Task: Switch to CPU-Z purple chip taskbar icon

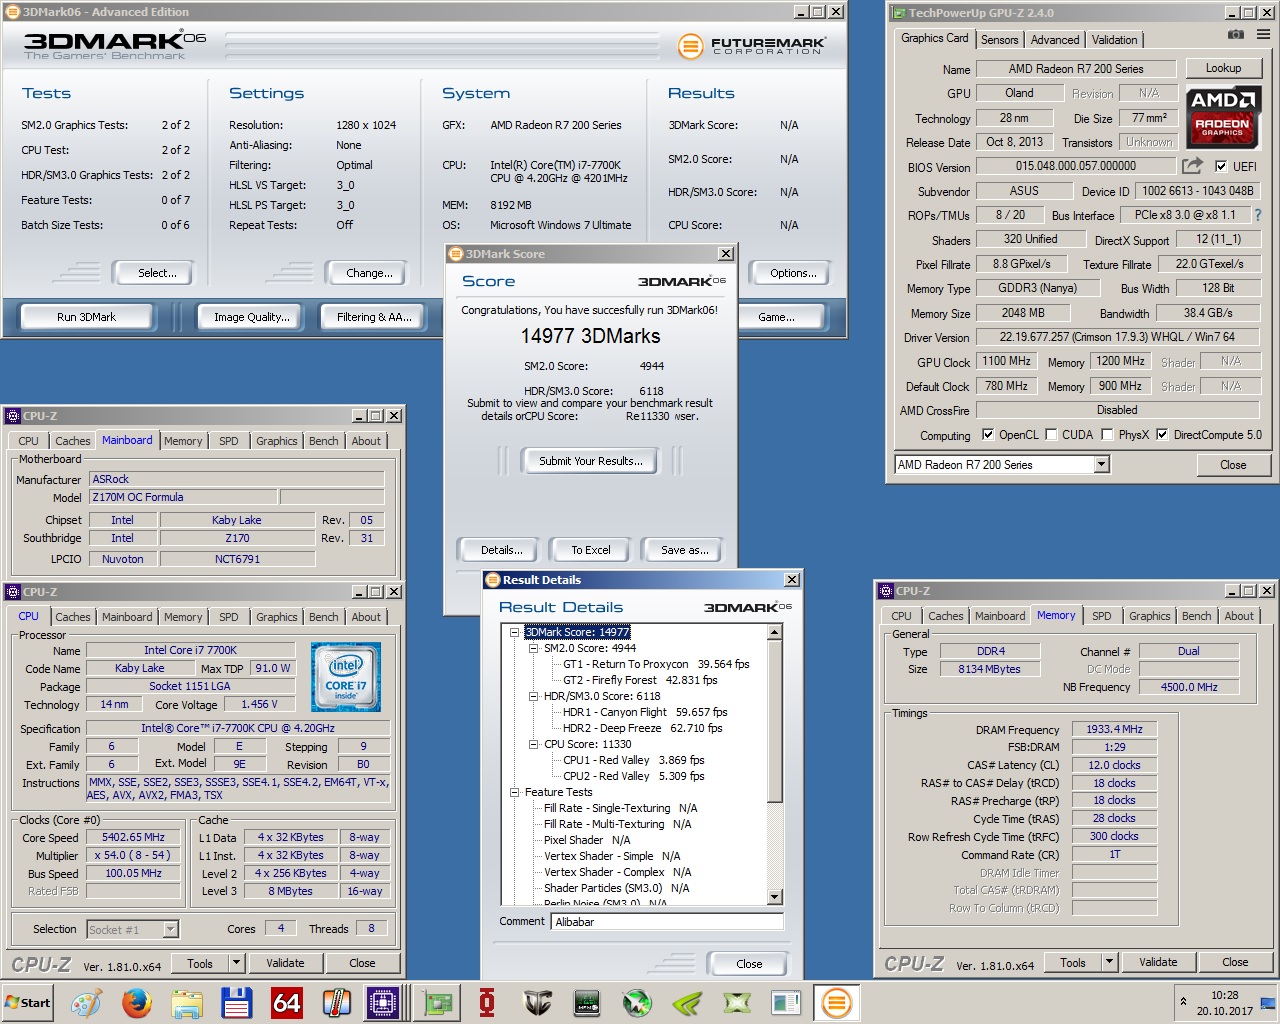Action: point(383,1003)
